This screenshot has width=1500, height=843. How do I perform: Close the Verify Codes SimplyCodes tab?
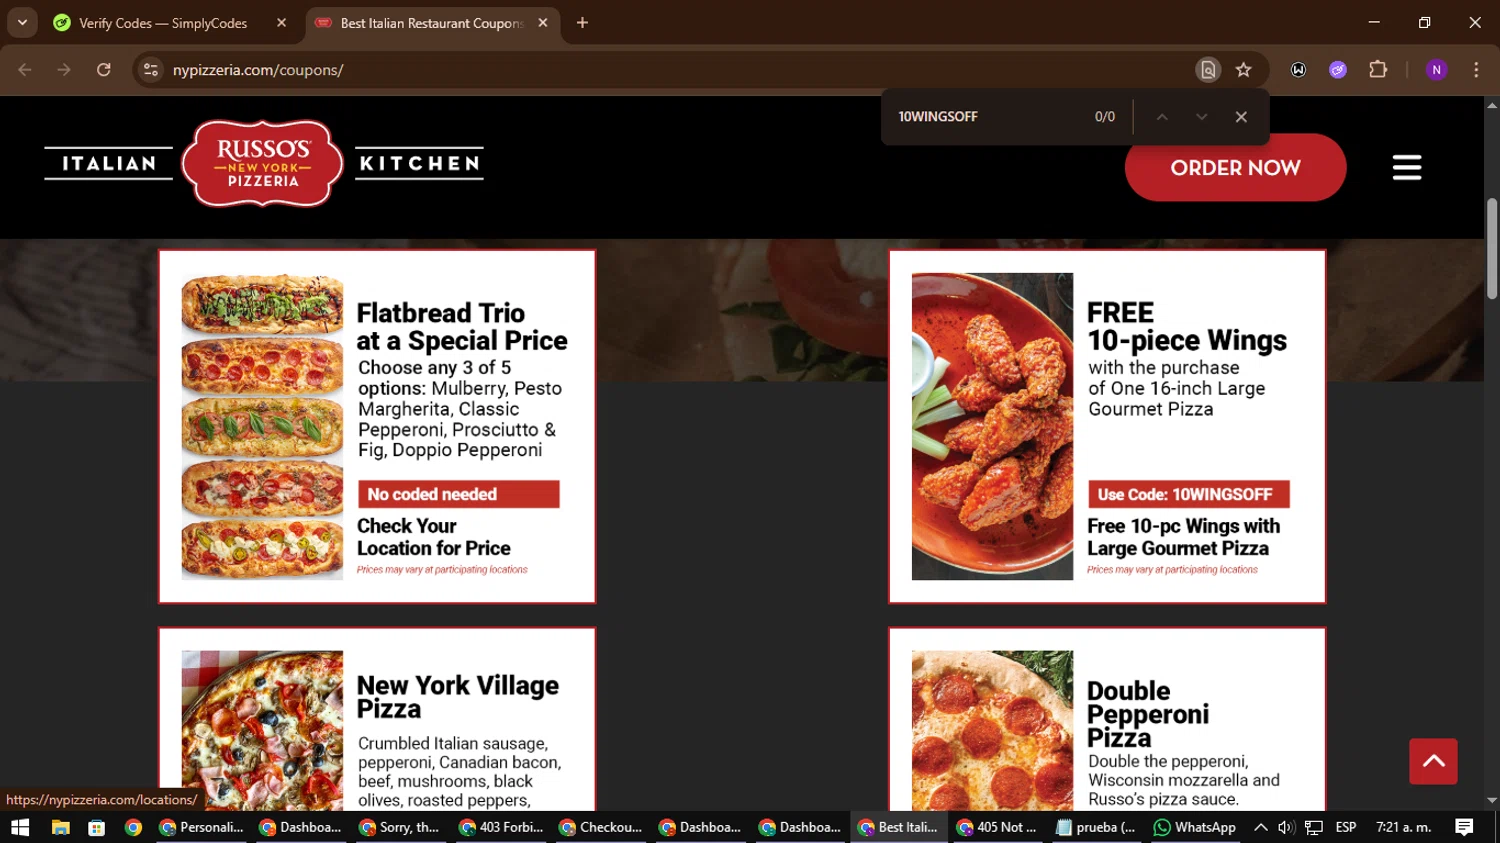281,23
